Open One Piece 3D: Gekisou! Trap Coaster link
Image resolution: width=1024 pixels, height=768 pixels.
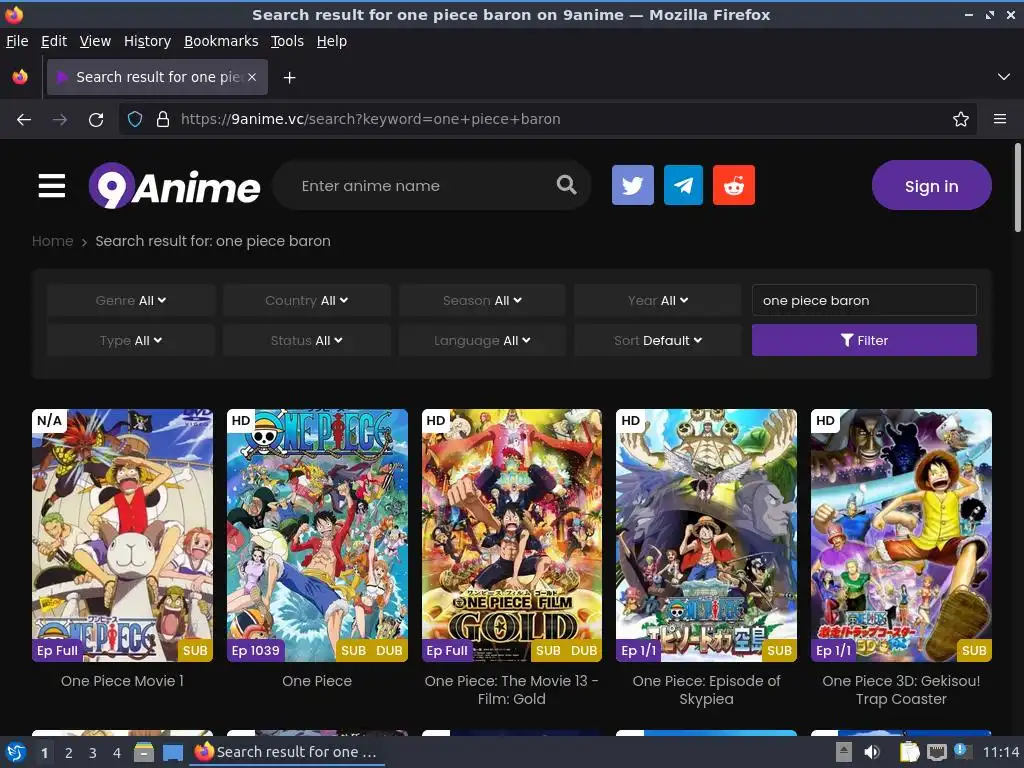click(901, 690)
